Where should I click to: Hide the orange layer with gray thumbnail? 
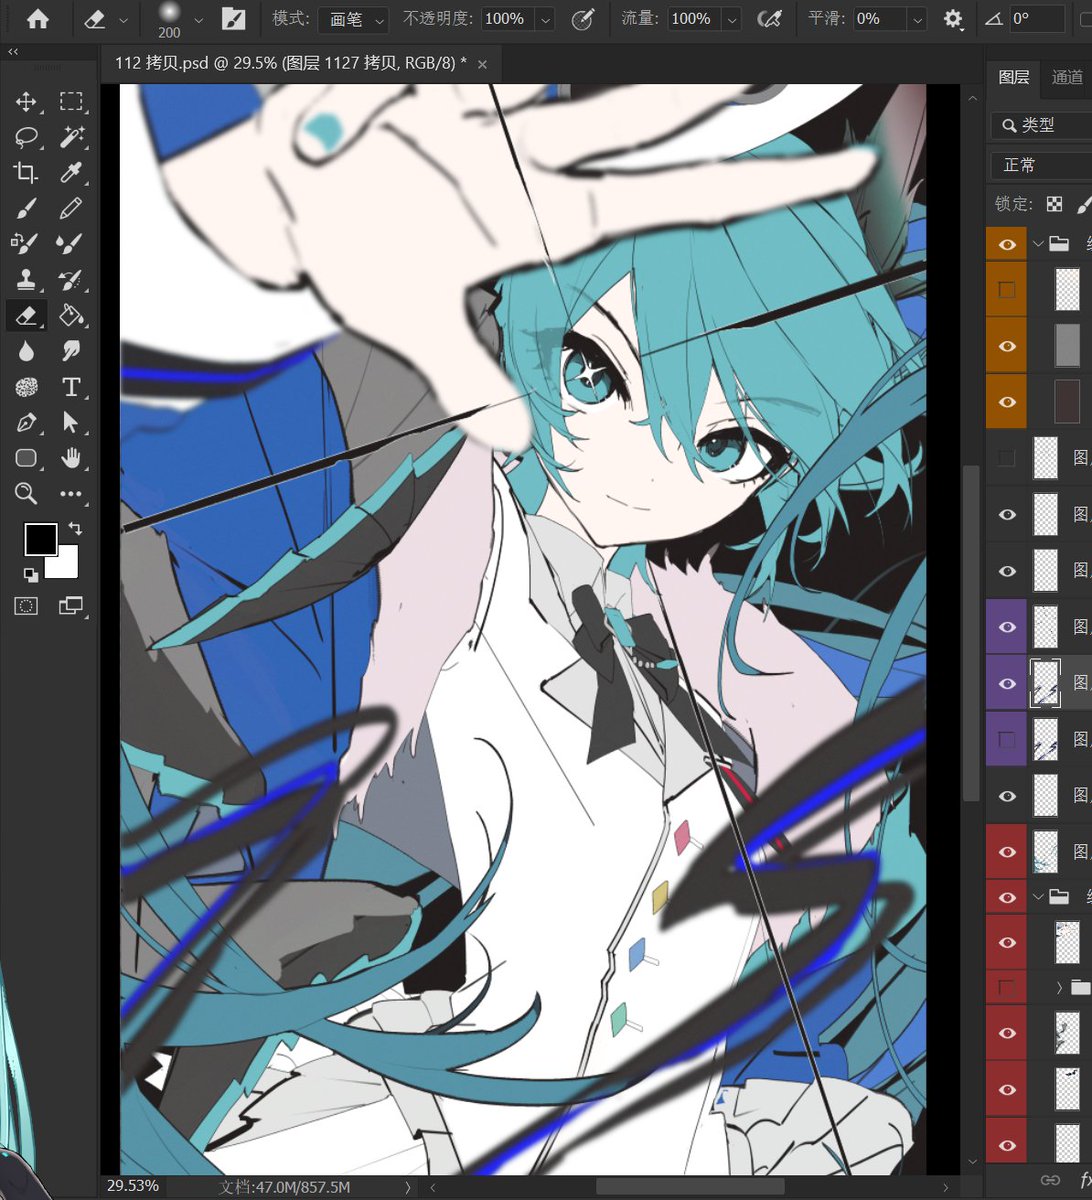click(1007, 346)
